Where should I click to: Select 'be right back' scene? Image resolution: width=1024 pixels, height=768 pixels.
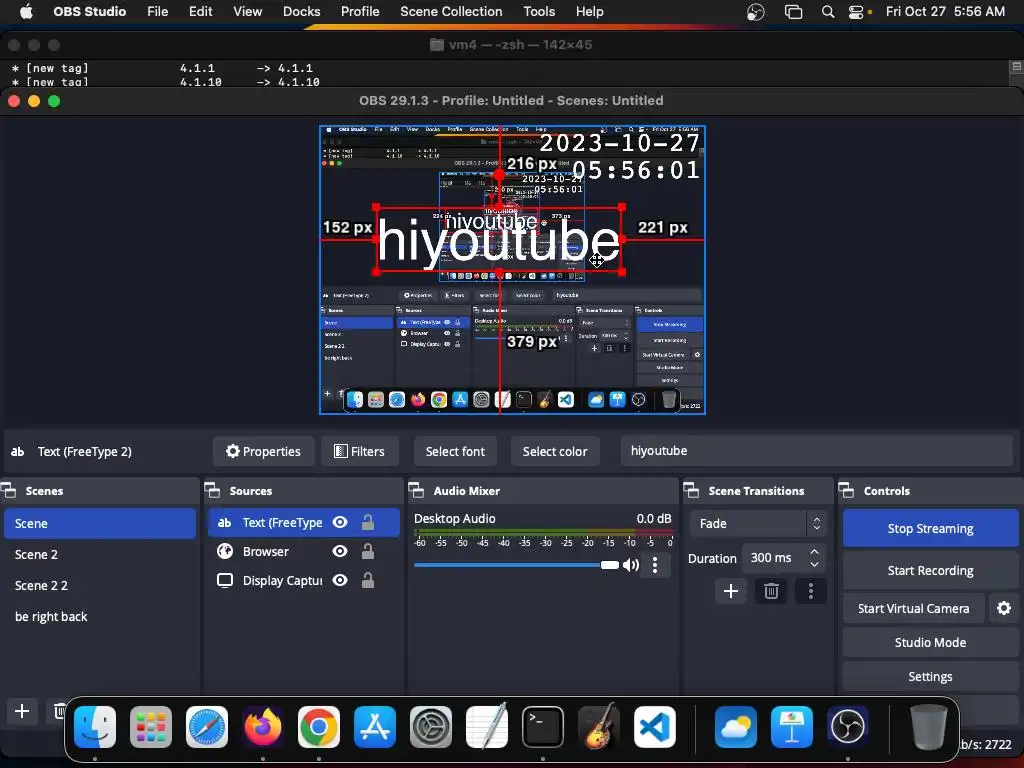(100, 616)
